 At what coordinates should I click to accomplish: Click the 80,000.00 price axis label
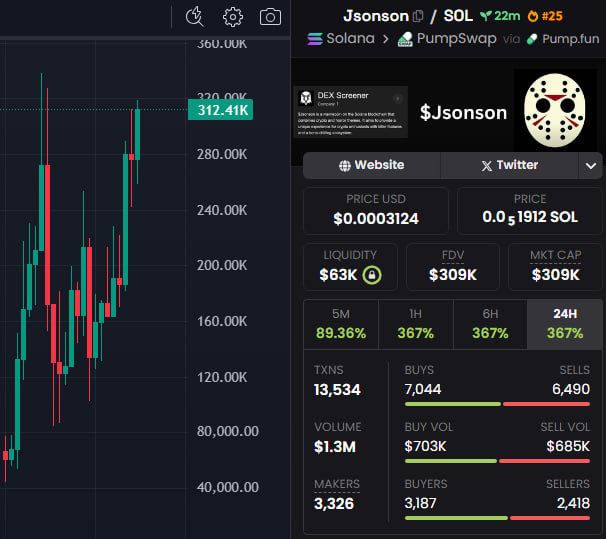(228, 431)
